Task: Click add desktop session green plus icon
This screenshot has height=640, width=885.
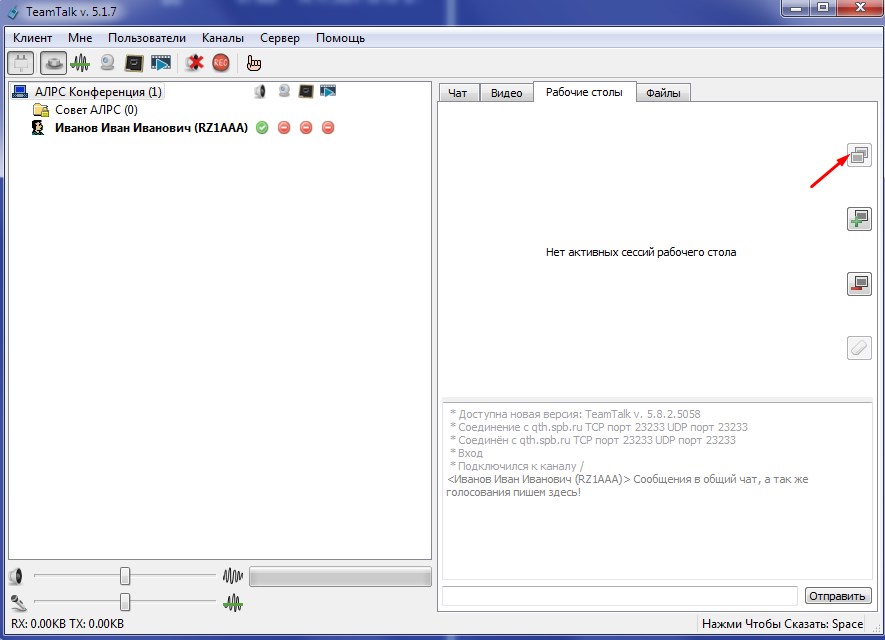Action: (859, 219)
